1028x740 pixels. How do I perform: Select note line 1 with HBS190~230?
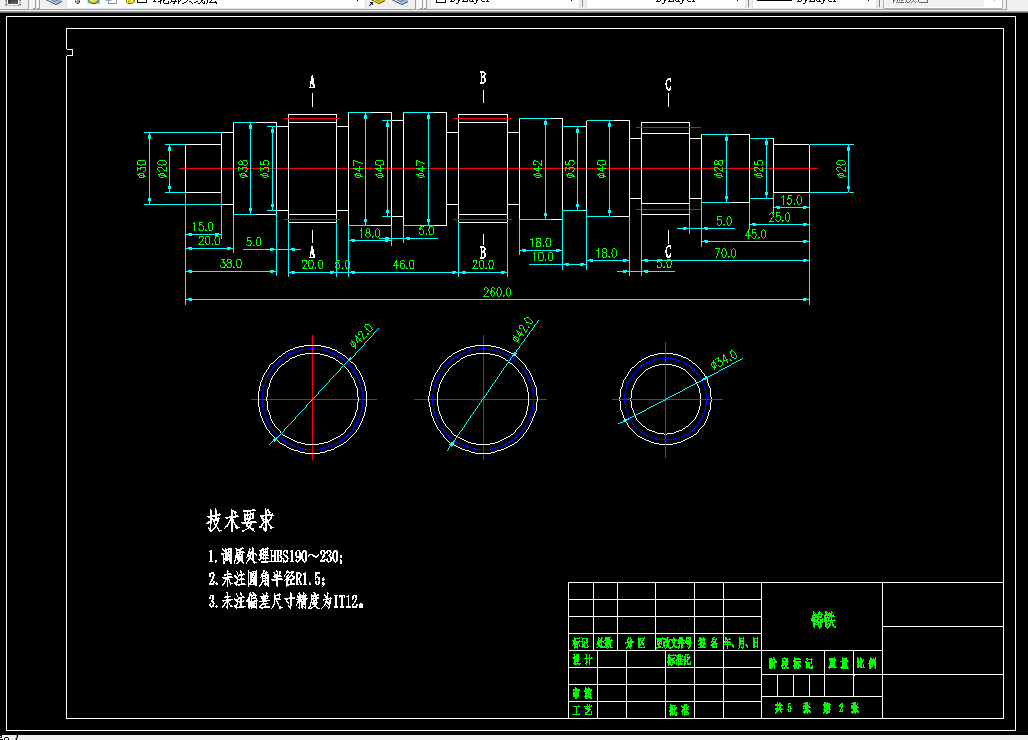275,556
